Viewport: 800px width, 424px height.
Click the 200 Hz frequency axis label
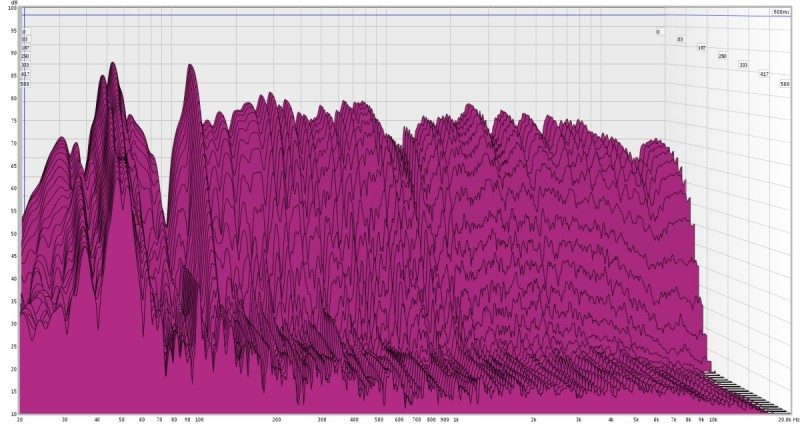click(276, 419)
